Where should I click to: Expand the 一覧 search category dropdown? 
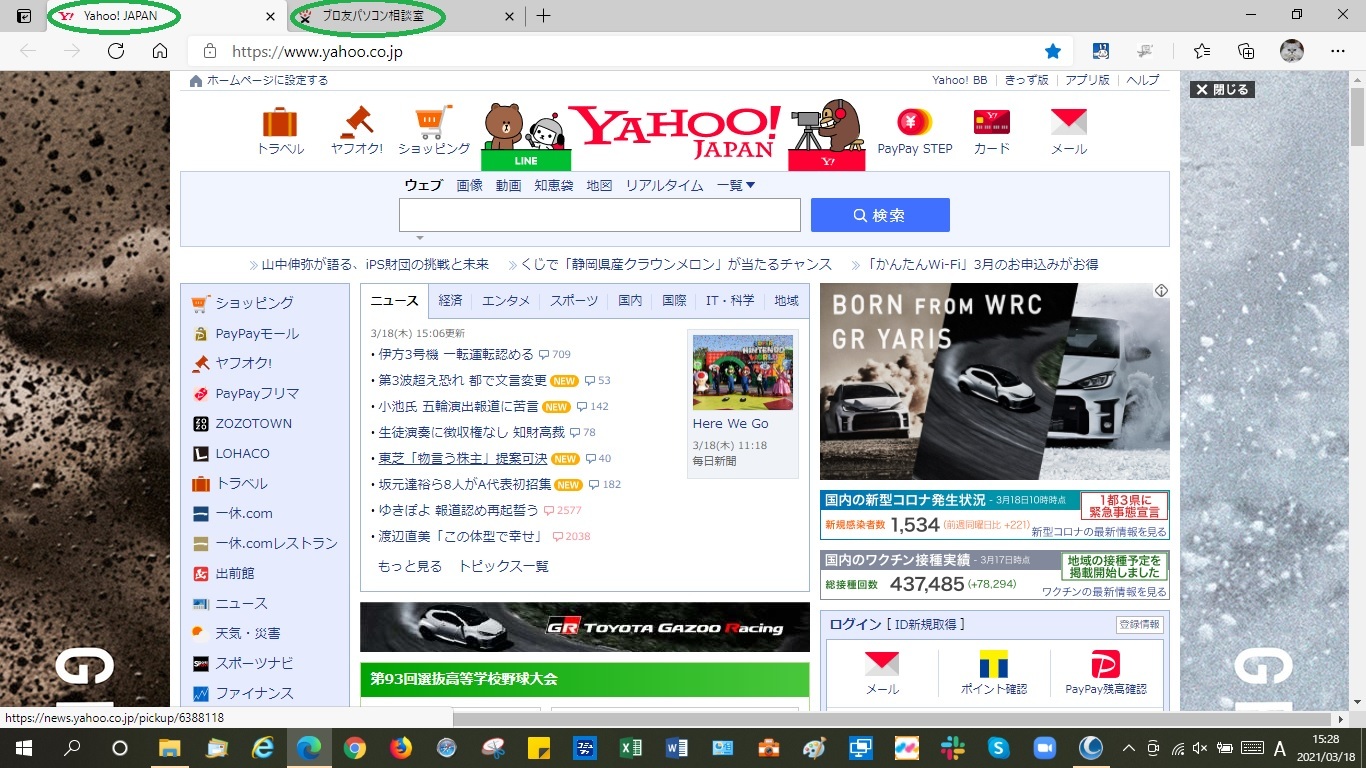(x=736, y=185)
